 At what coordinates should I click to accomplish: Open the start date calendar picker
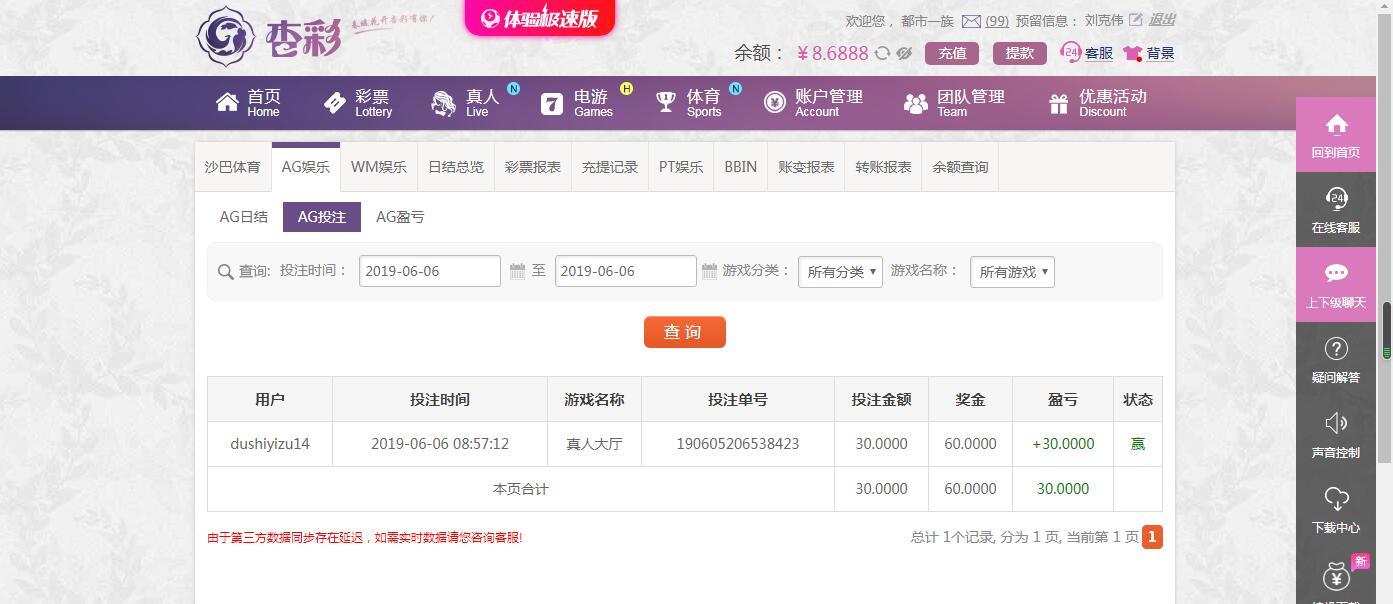click(x=517, y=271)
